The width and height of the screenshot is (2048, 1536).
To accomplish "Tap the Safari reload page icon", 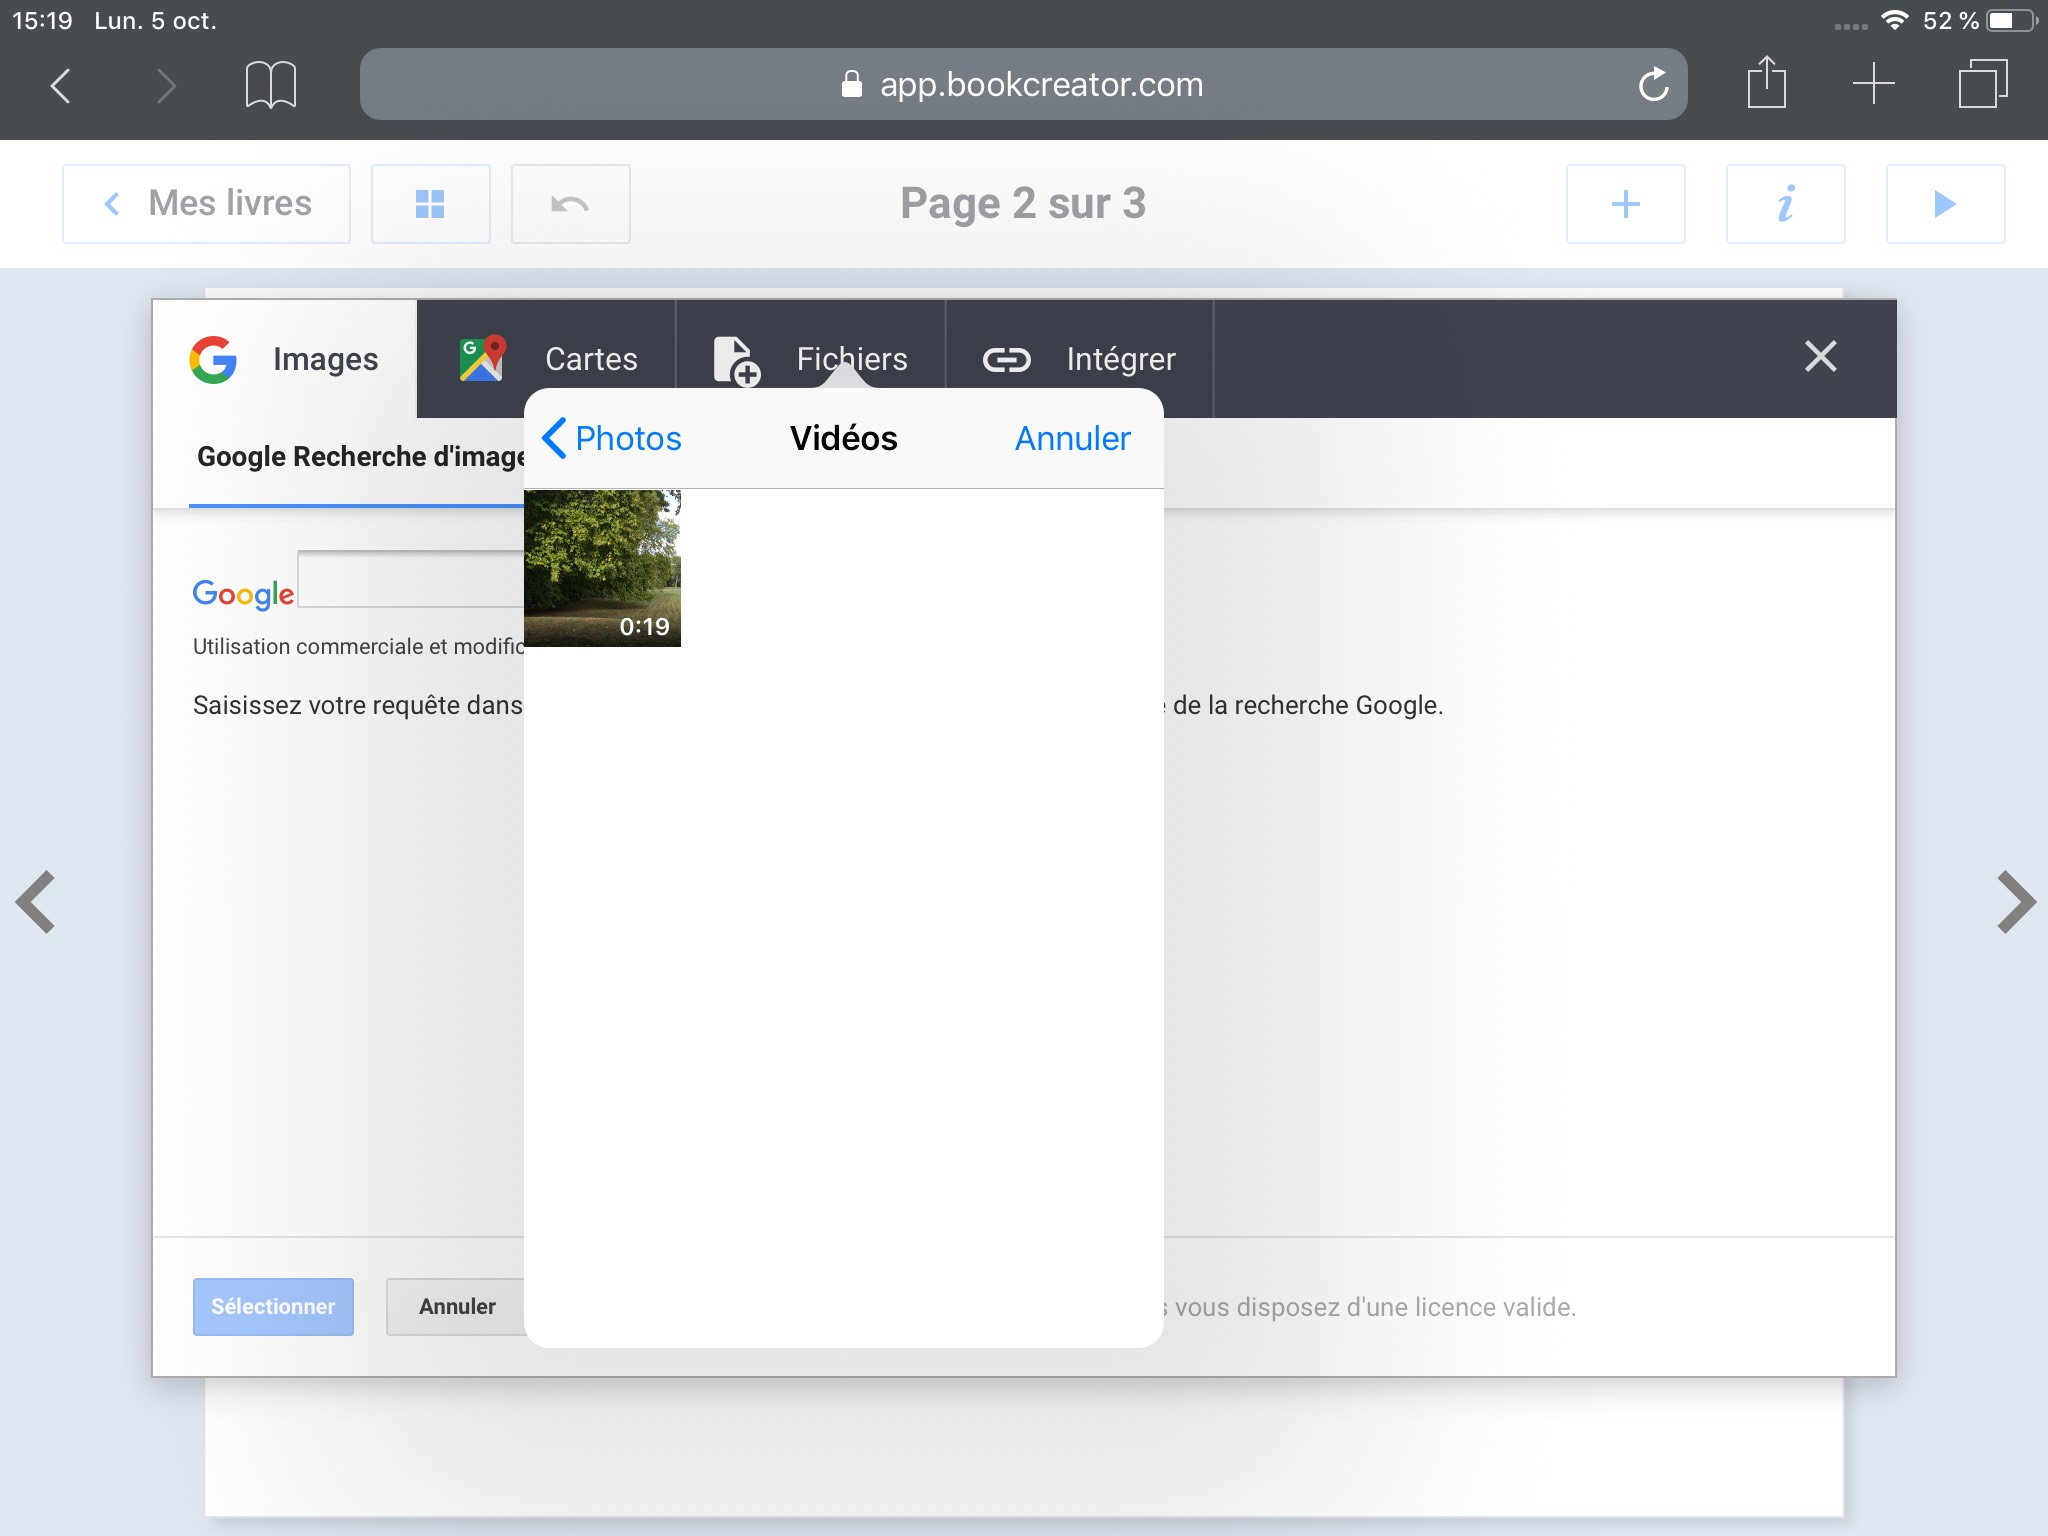I will (x=1653, y=84).
